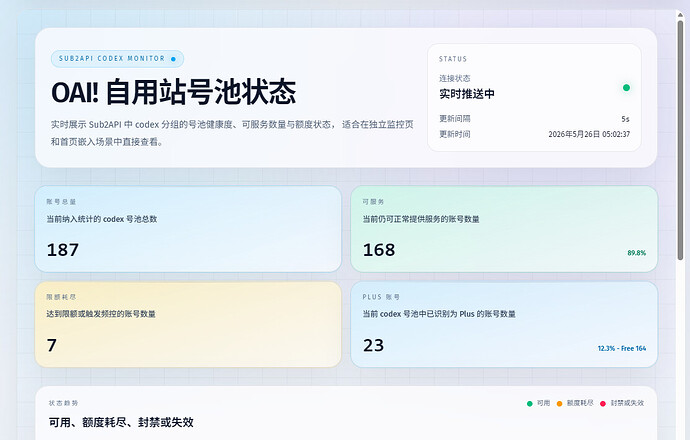
Task: Click the 可用、额度耗尽、封禁或失效 chart title
Action: pyautogui.click(x=121, y=422)
